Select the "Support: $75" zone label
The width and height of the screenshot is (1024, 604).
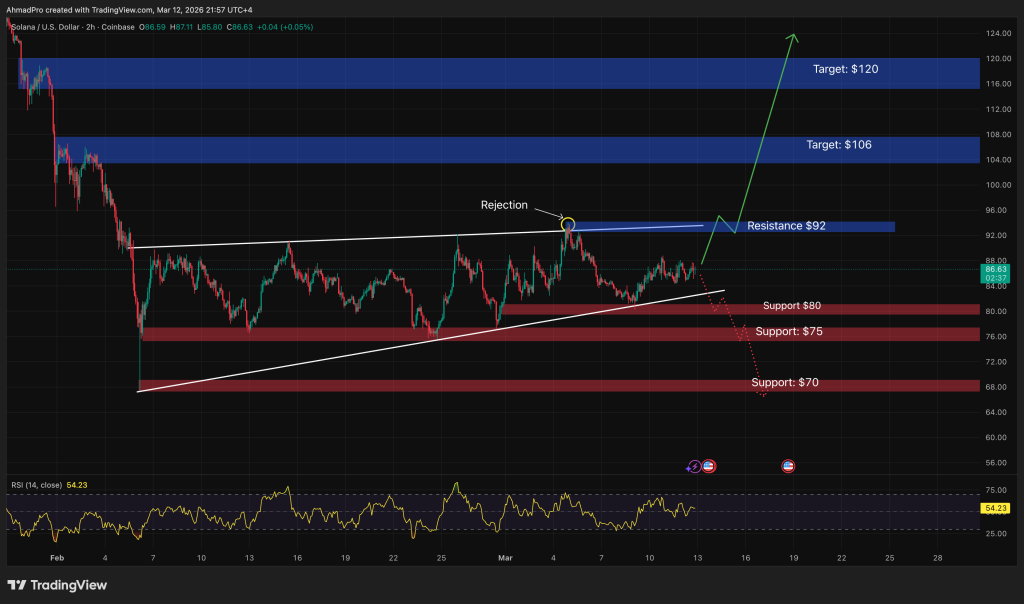(x=789, y=331)
